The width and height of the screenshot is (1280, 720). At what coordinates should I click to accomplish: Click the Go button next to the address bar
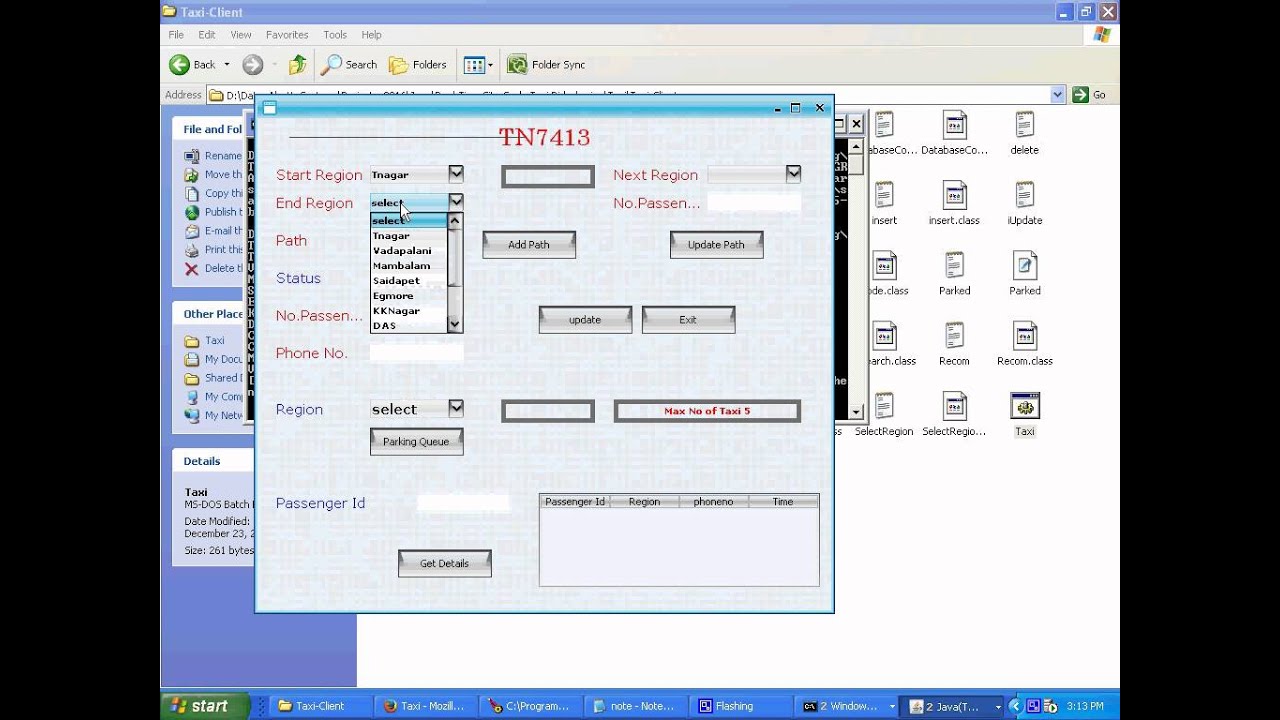coord(1089,95)
